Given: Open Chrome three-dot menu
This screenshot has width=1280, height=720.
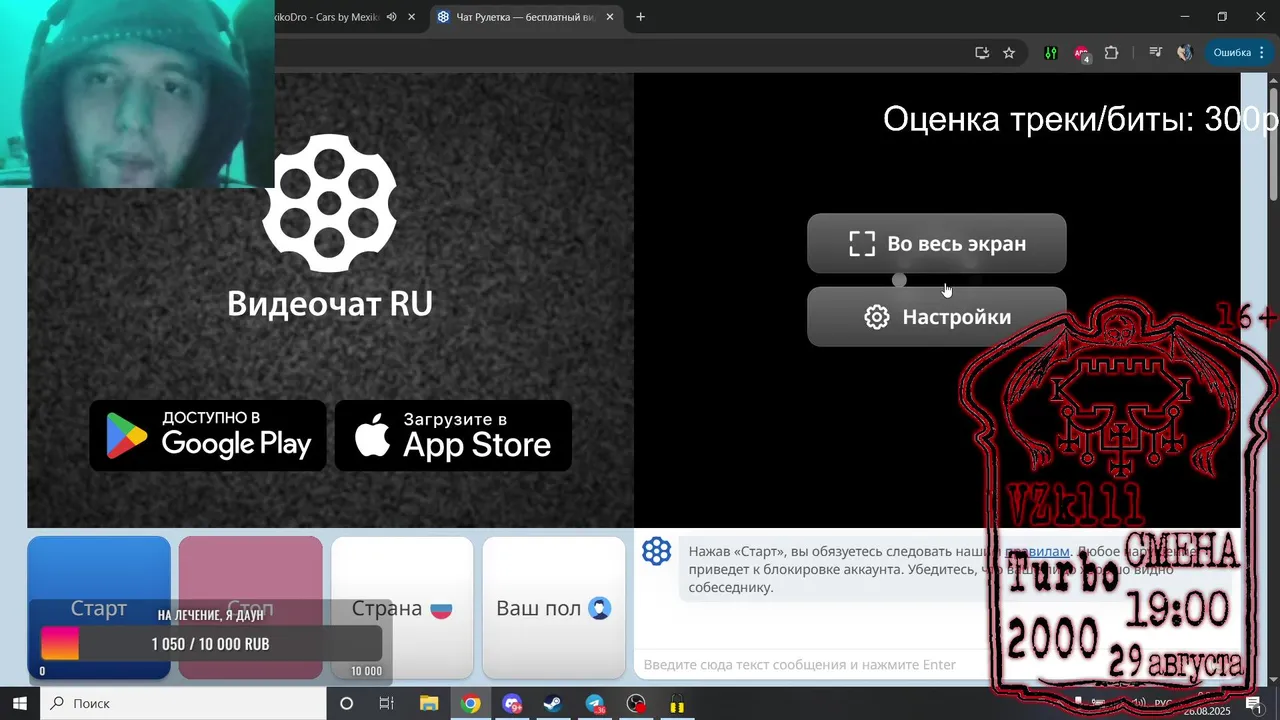Looking at the screenshot, I should point(1262,53).
